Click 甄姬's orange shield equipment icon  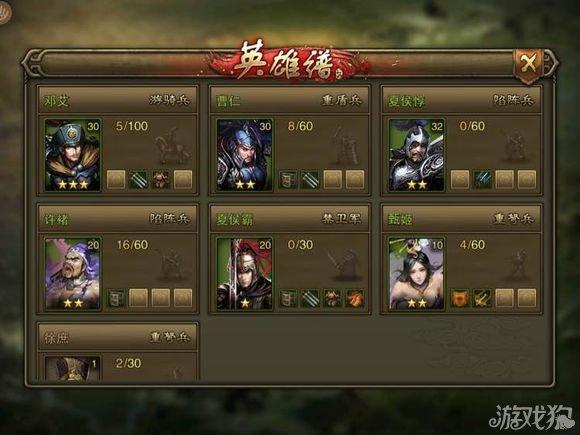[x=460, y=298]
